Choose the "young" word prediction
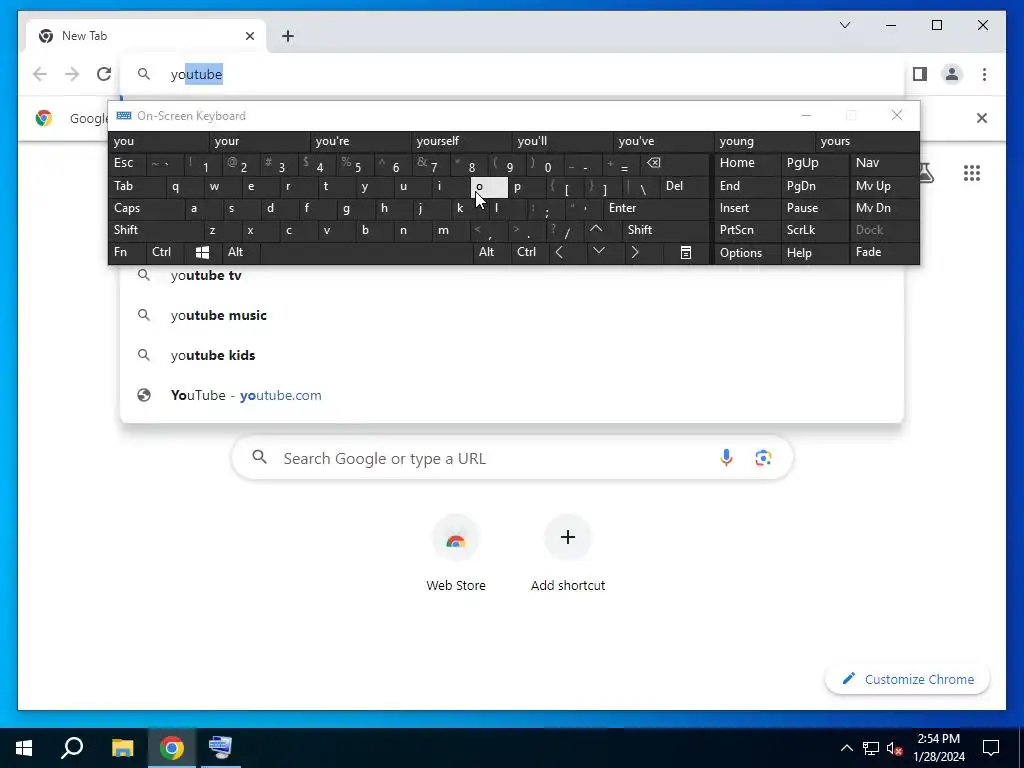 [x=765, y=141]
